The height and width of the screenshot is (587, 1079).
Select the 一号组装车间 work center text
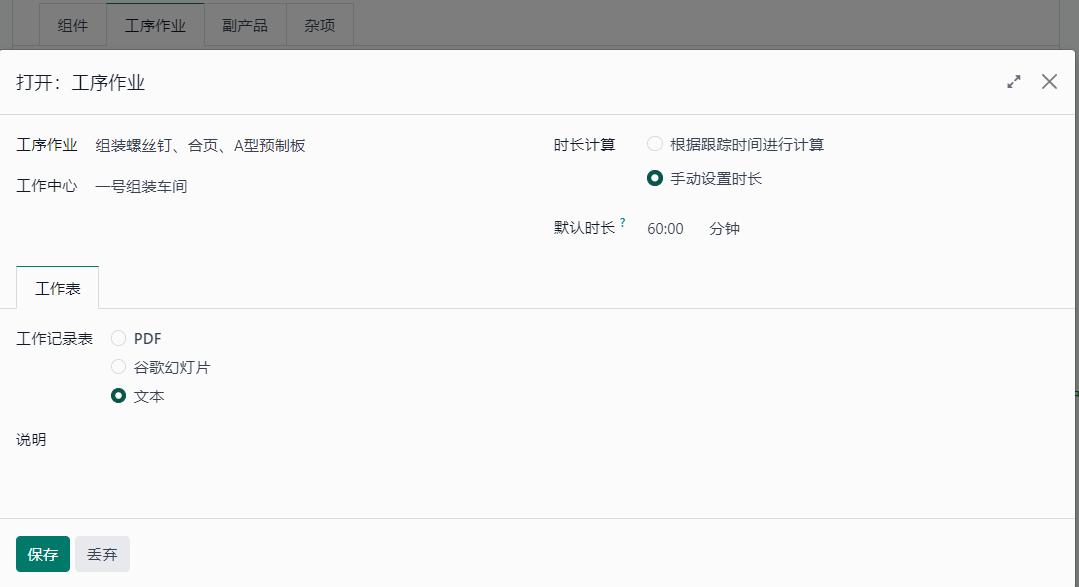click(140, 186)
